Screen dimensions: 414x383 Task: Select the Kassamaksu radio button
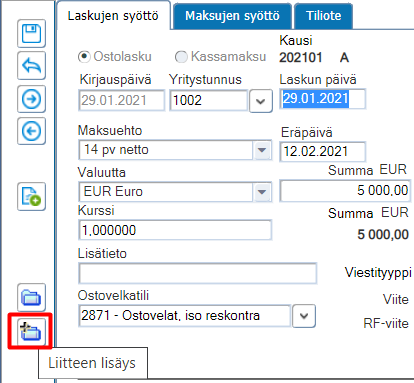pos(181,57)
